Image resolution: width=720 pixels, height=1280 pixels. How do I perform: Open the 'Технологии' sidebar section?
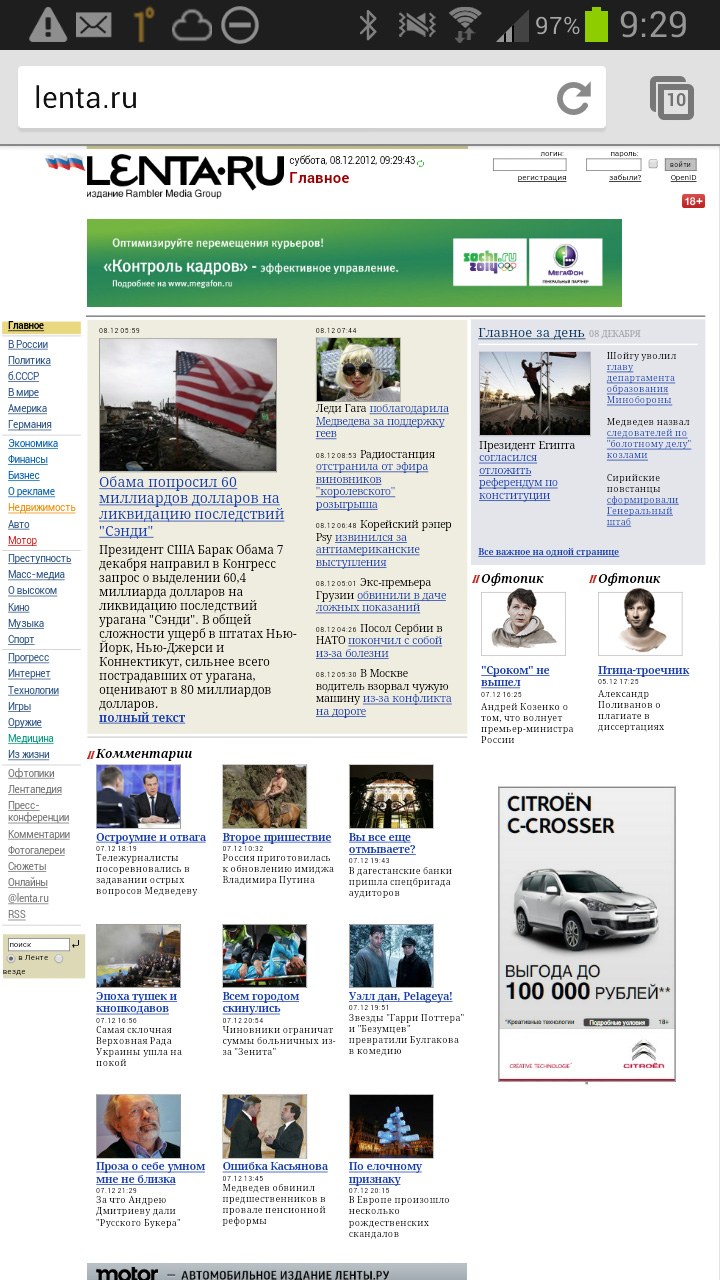click(33, 690)
